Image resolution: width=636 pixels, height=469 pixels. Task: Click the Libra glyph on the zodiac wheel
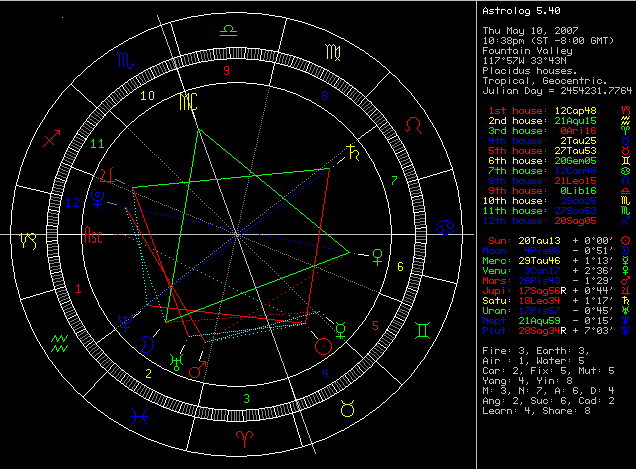tap(230, 31)
